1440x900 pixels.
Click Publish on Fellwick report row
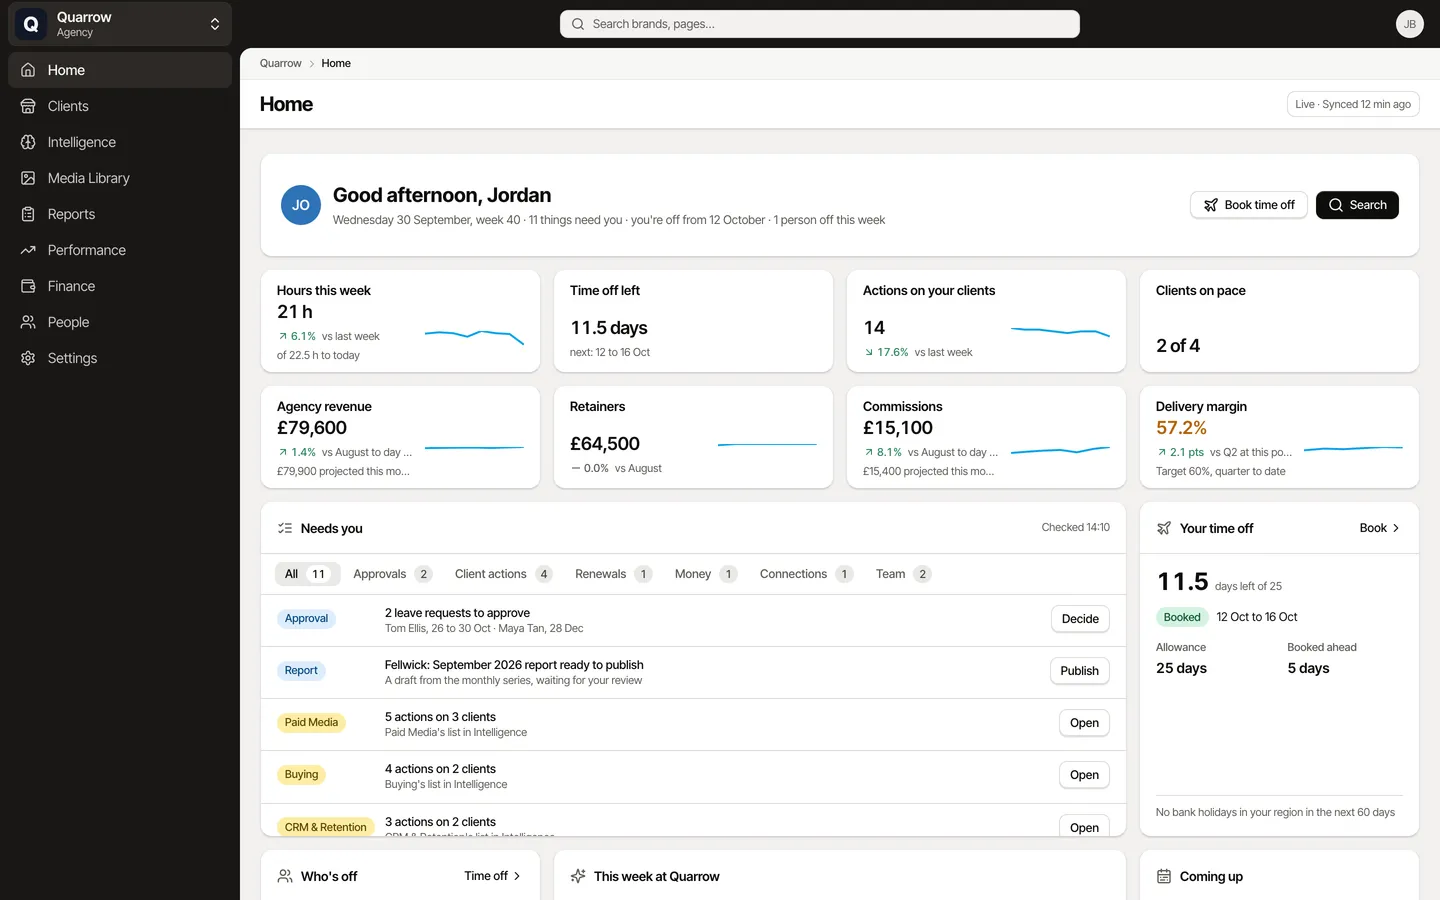point(1079,671)
